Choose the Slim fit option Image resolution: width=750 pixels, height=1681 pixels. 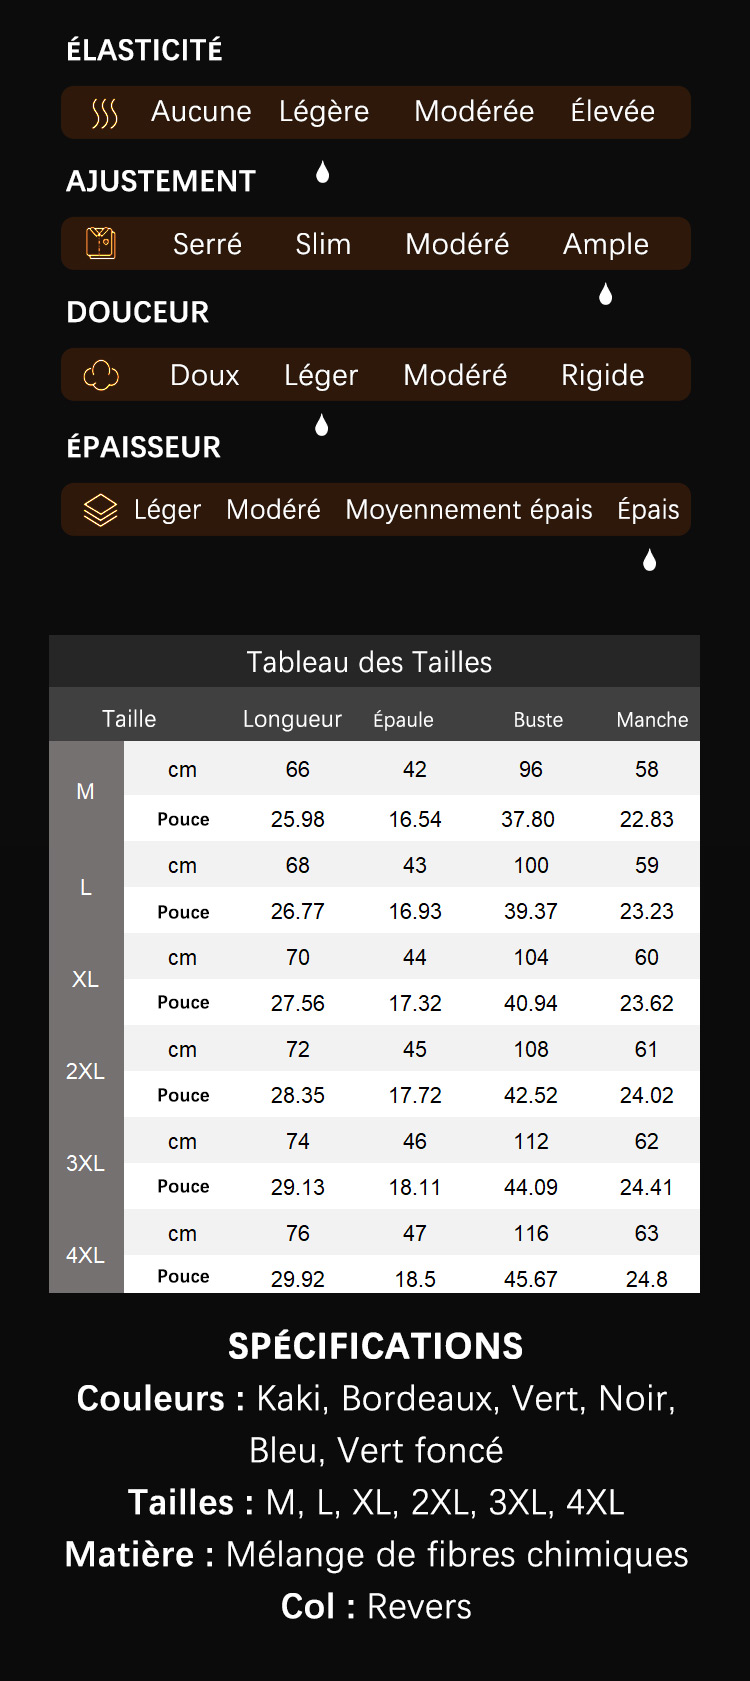pyautogui.click(x=323, y=244)
